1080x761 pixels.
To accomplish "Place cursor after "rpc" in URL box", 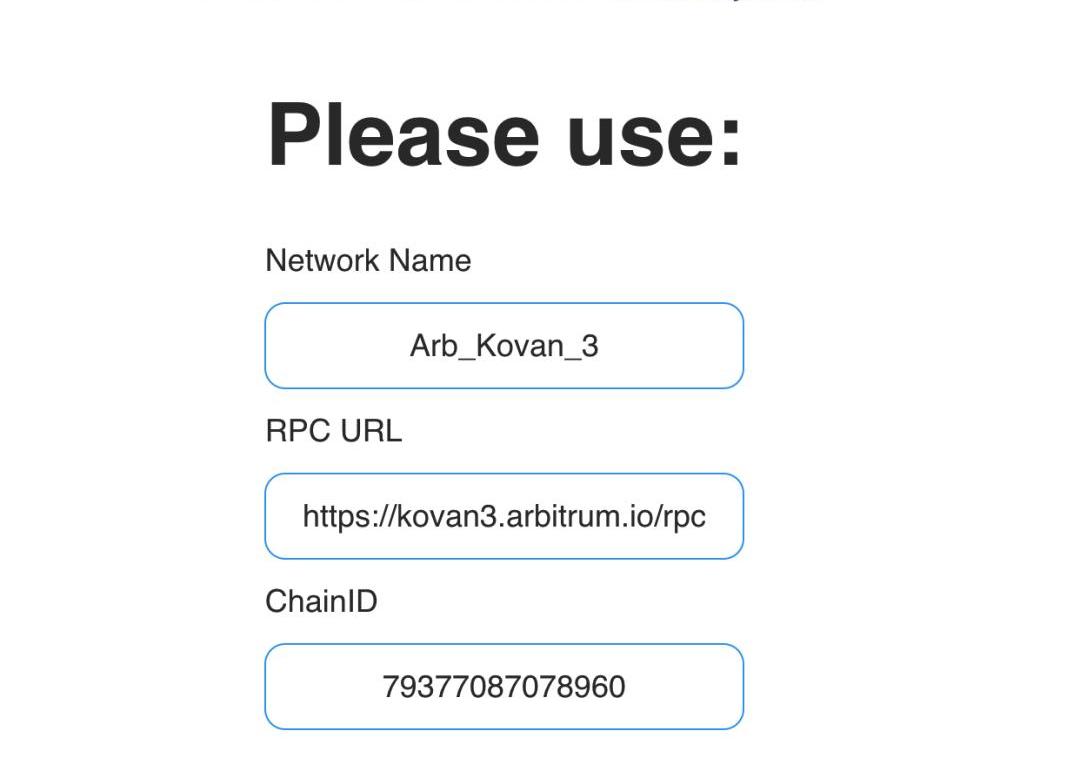I will coord(707,516).
